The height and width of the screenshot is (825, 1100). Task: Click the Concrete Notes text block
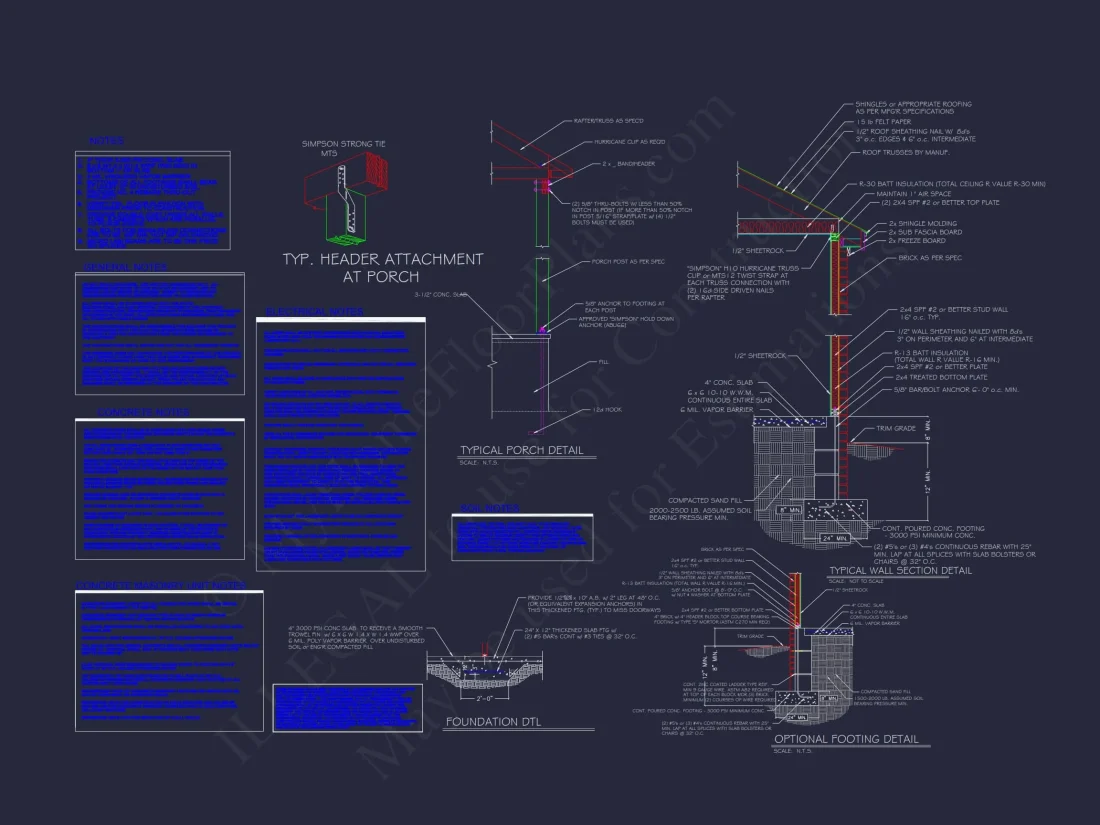(160, 488)
